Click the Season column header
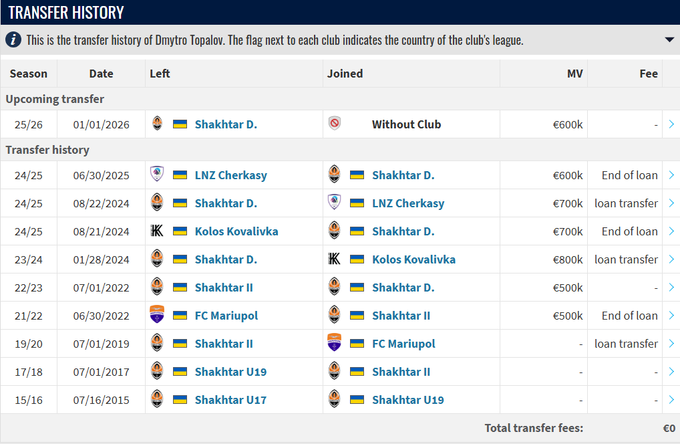The height and width of the screenshot is (444, 680). pyautogui.click(x=28, y=73)
